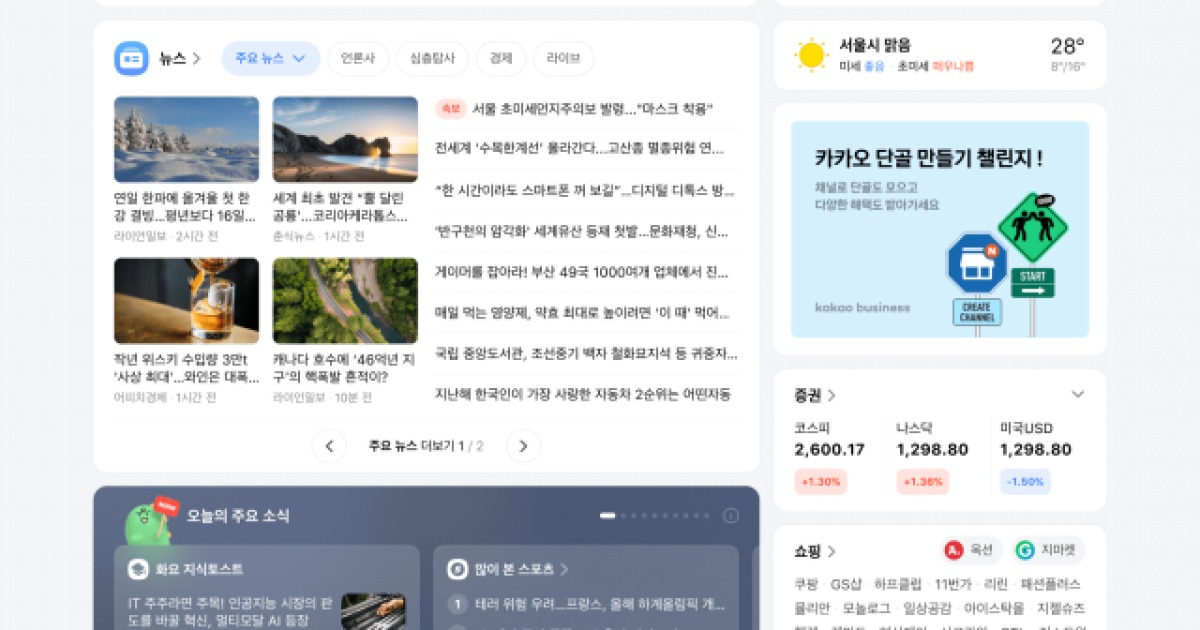
Task: Read the 세계 최초 발견 article headline
Action: pos(341,207)
